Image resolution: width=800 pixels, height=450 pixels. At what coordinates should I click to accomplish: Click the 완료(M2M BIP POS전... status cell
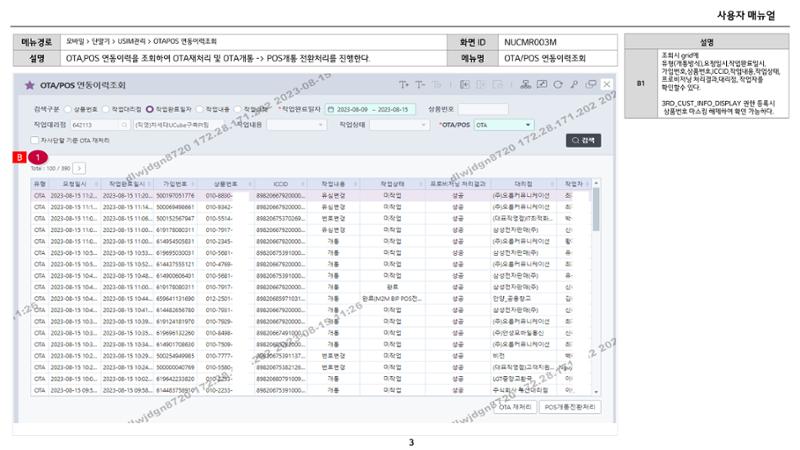coord(392,298)
